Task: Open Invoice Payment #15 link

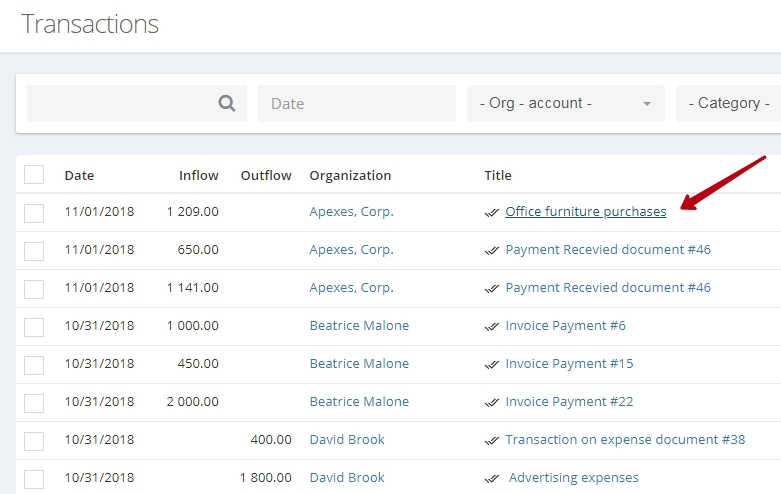Action: tap(569, 364)
